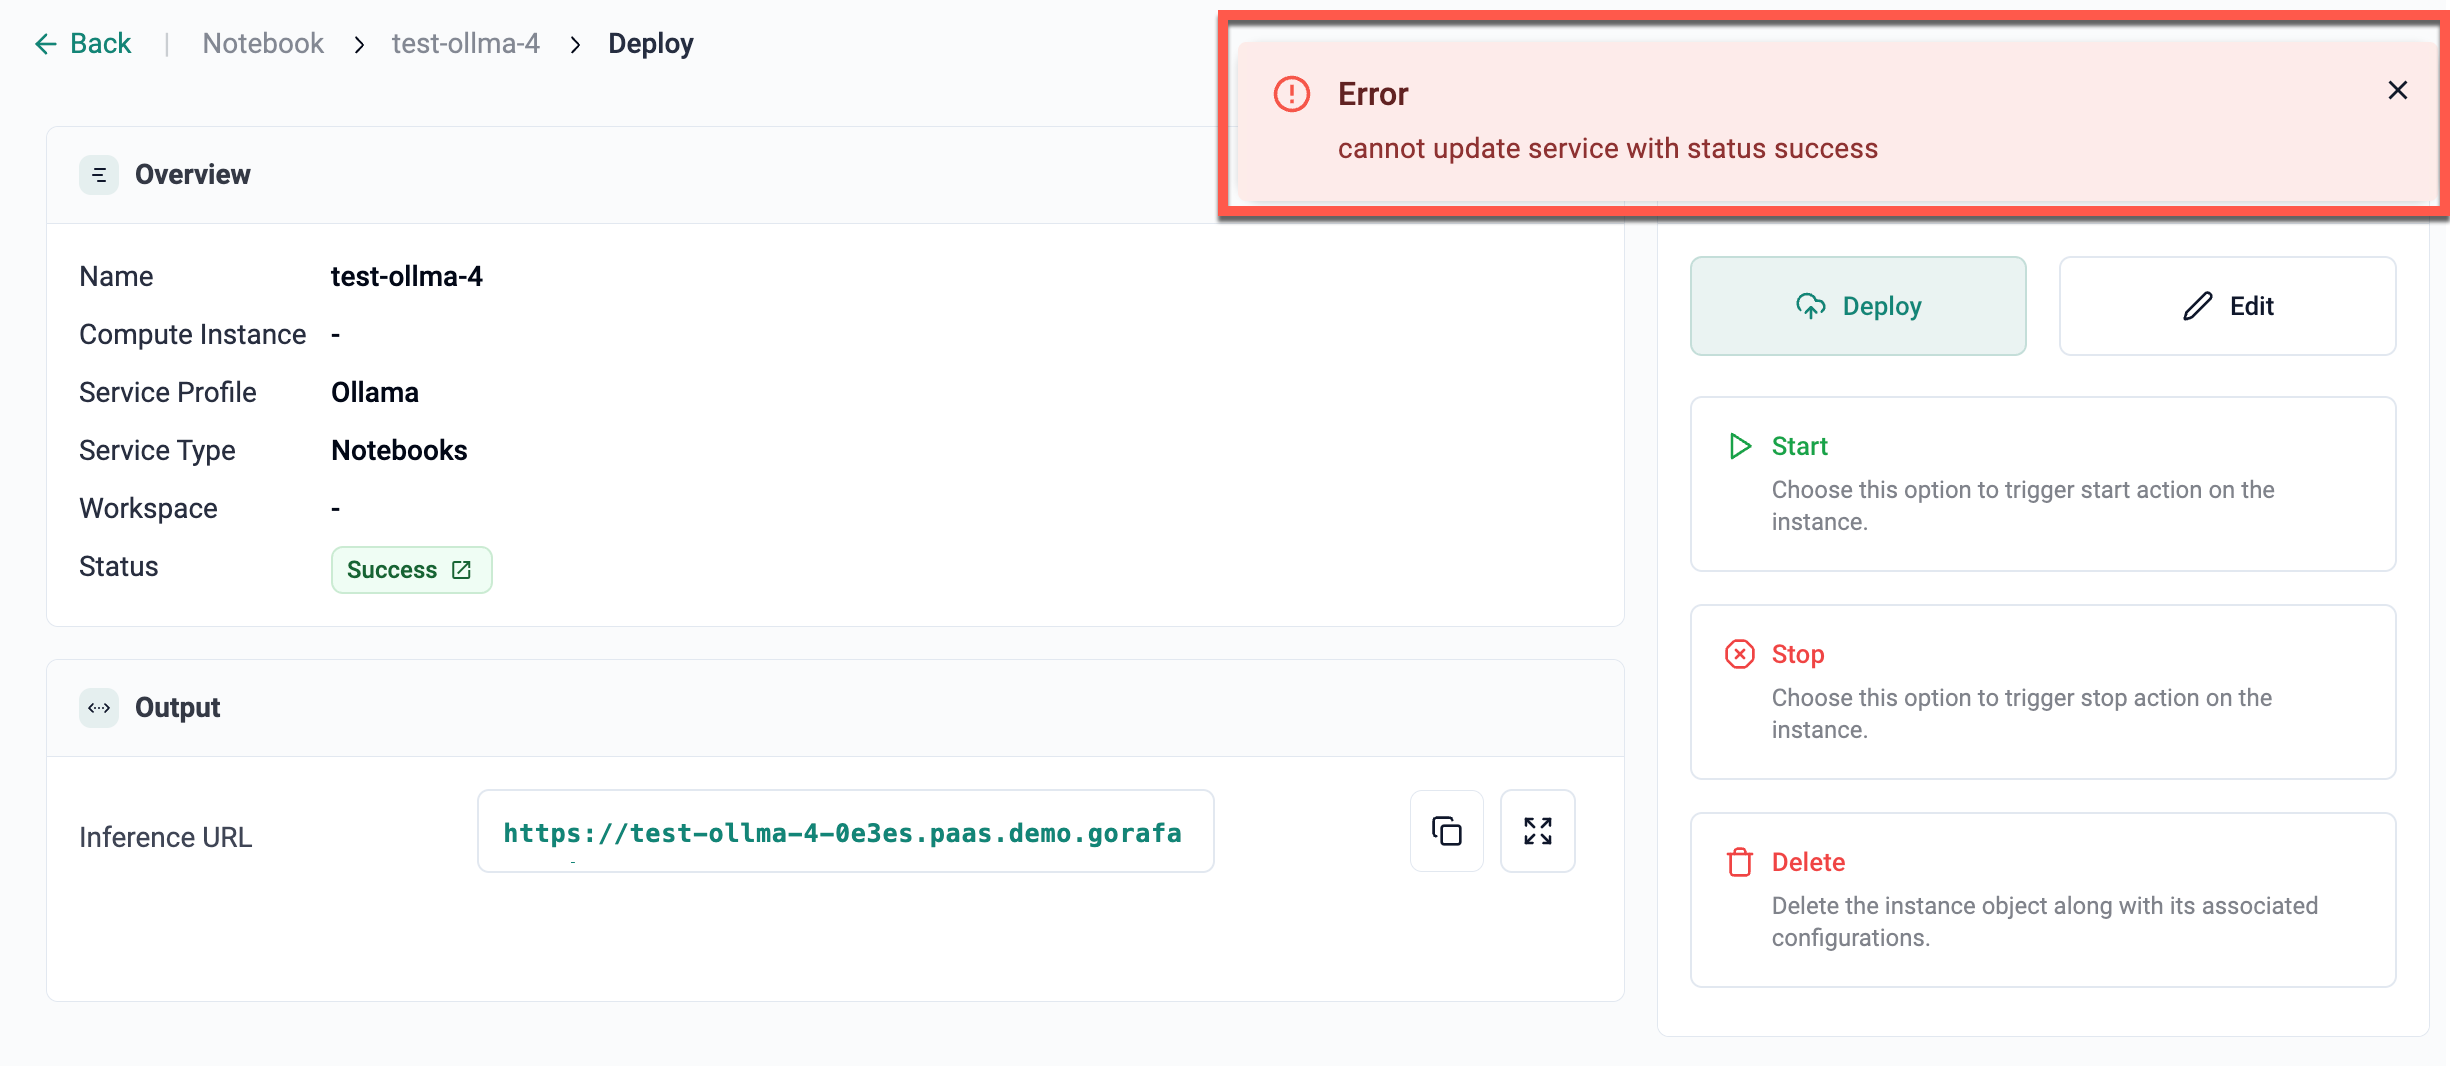The height and width of the screenshot is (1066, 2450).
Task: Click the Inference URL text field
Action: point(844,832)
